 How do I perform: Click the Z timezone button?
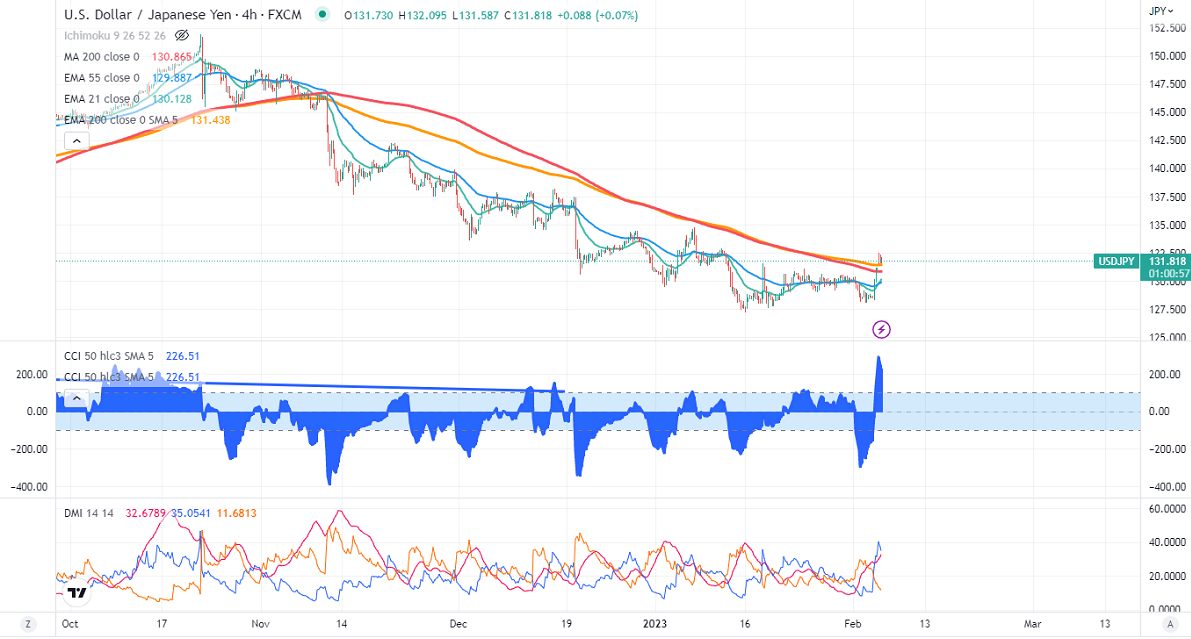(x=28, y=624)
